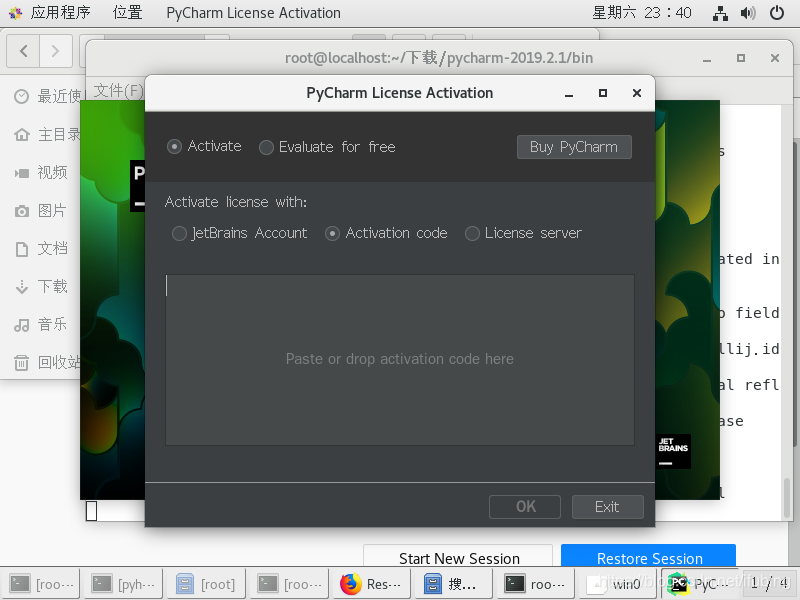Switch to roo... terminal taskbar item
The height and width of the screenshot is (600, 800).
[x=537, y=584]
